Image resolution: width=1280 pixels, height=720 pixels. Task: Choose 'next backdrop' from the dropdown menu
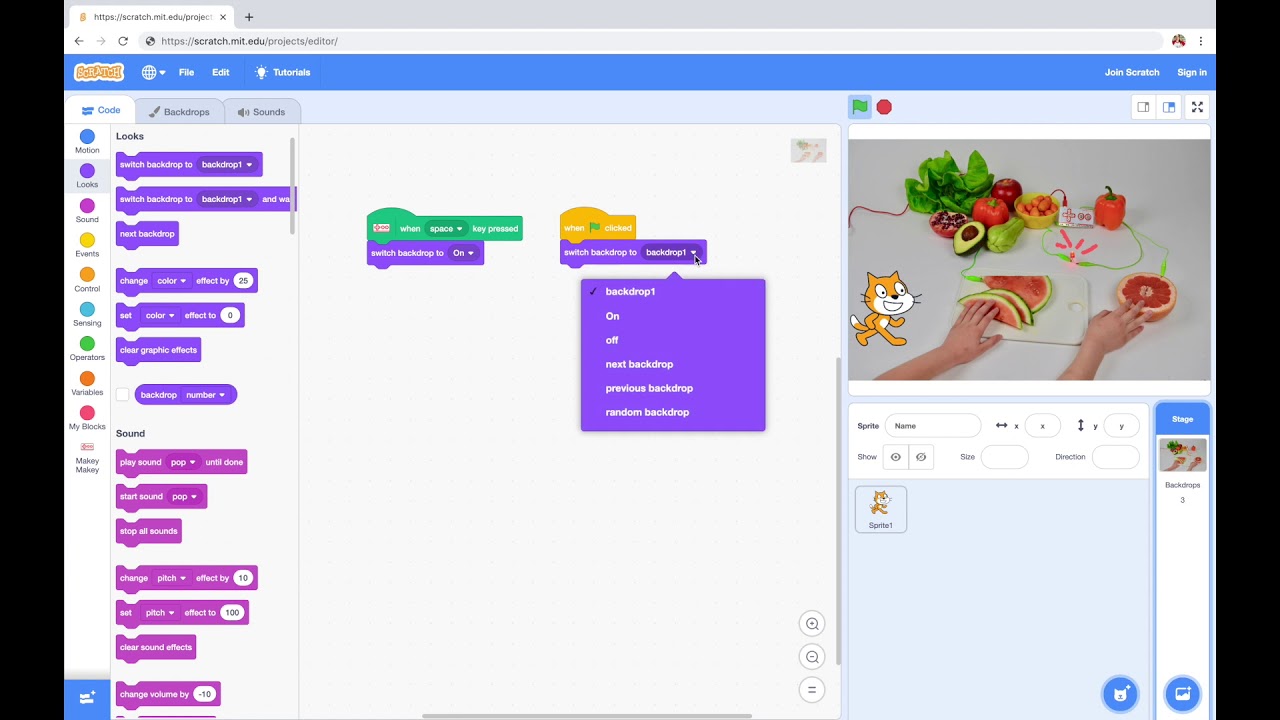639,364
